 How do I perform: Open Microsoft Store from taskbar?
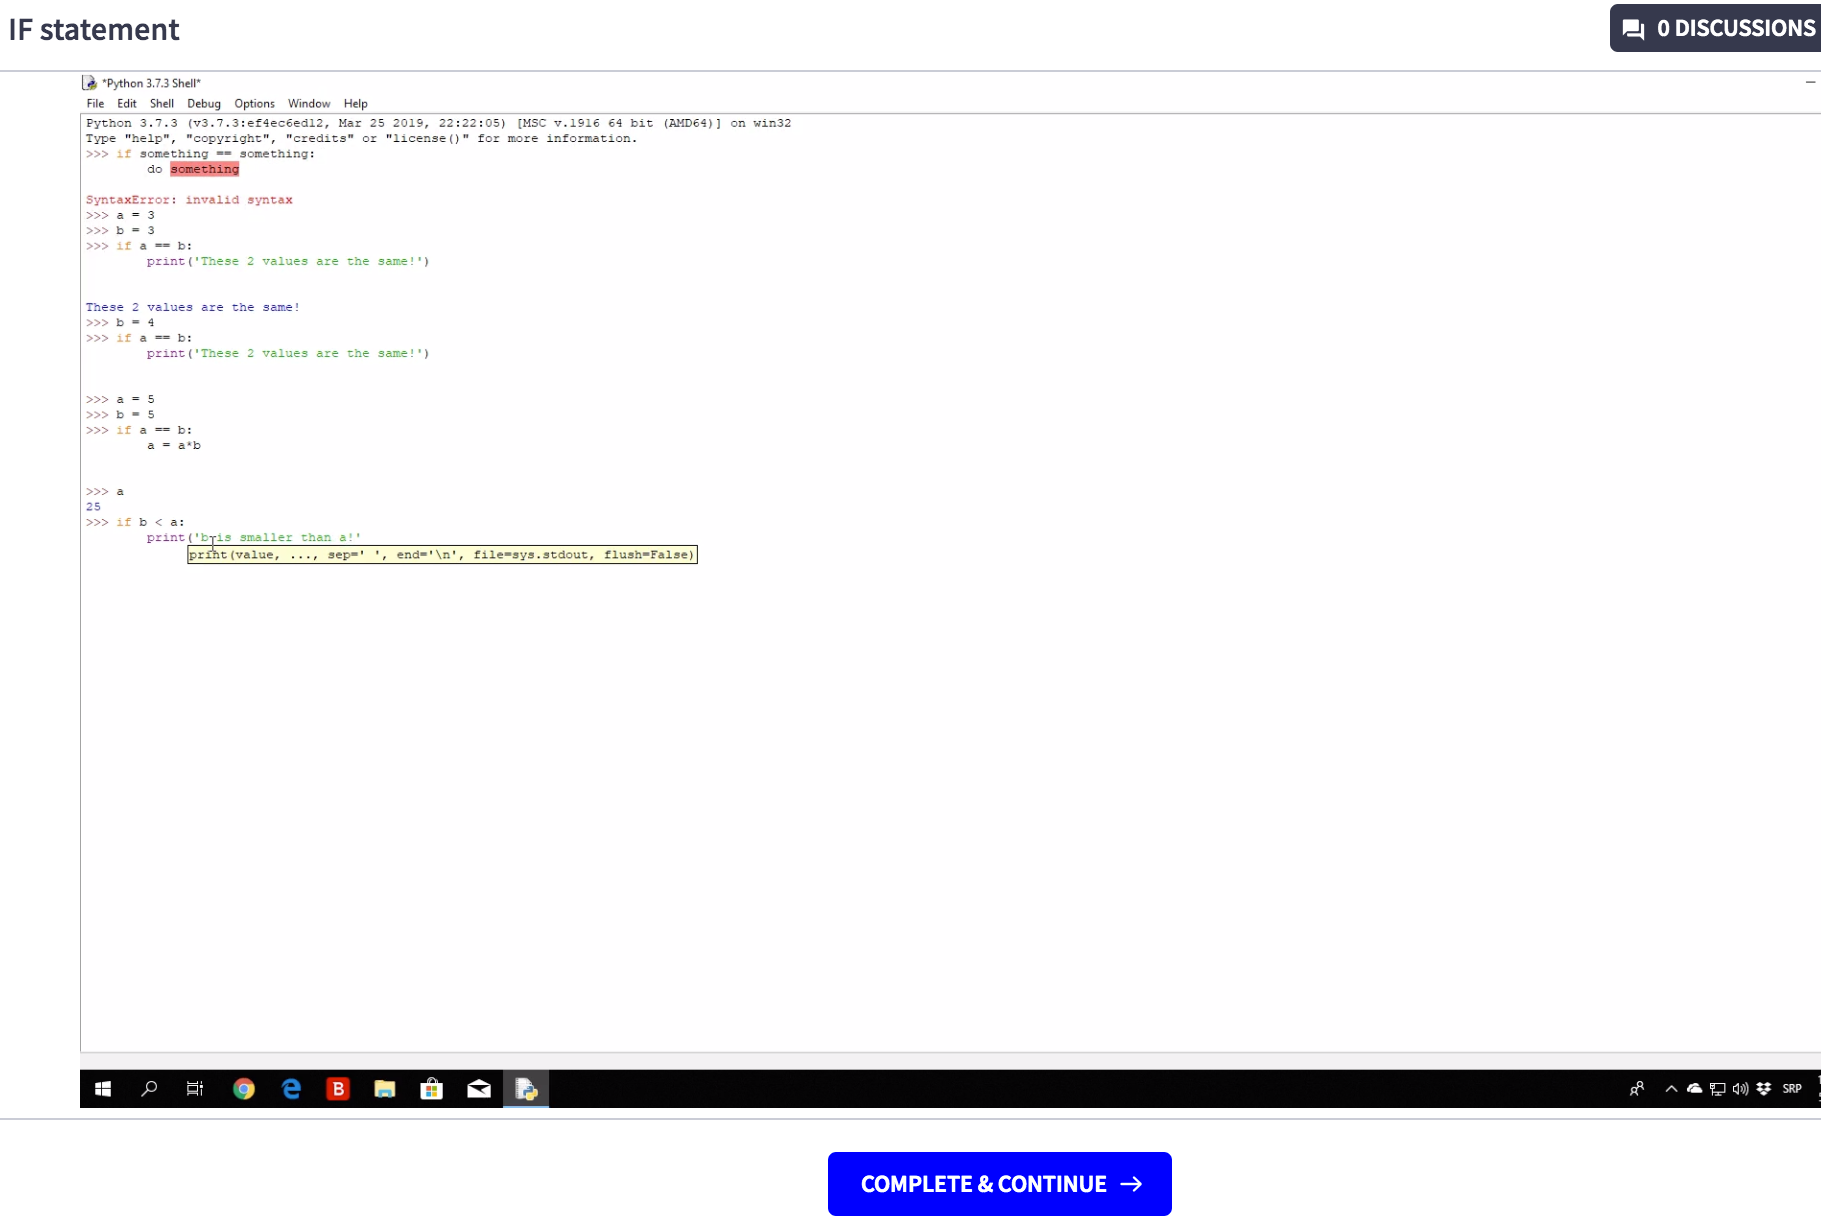(432, 1089)
